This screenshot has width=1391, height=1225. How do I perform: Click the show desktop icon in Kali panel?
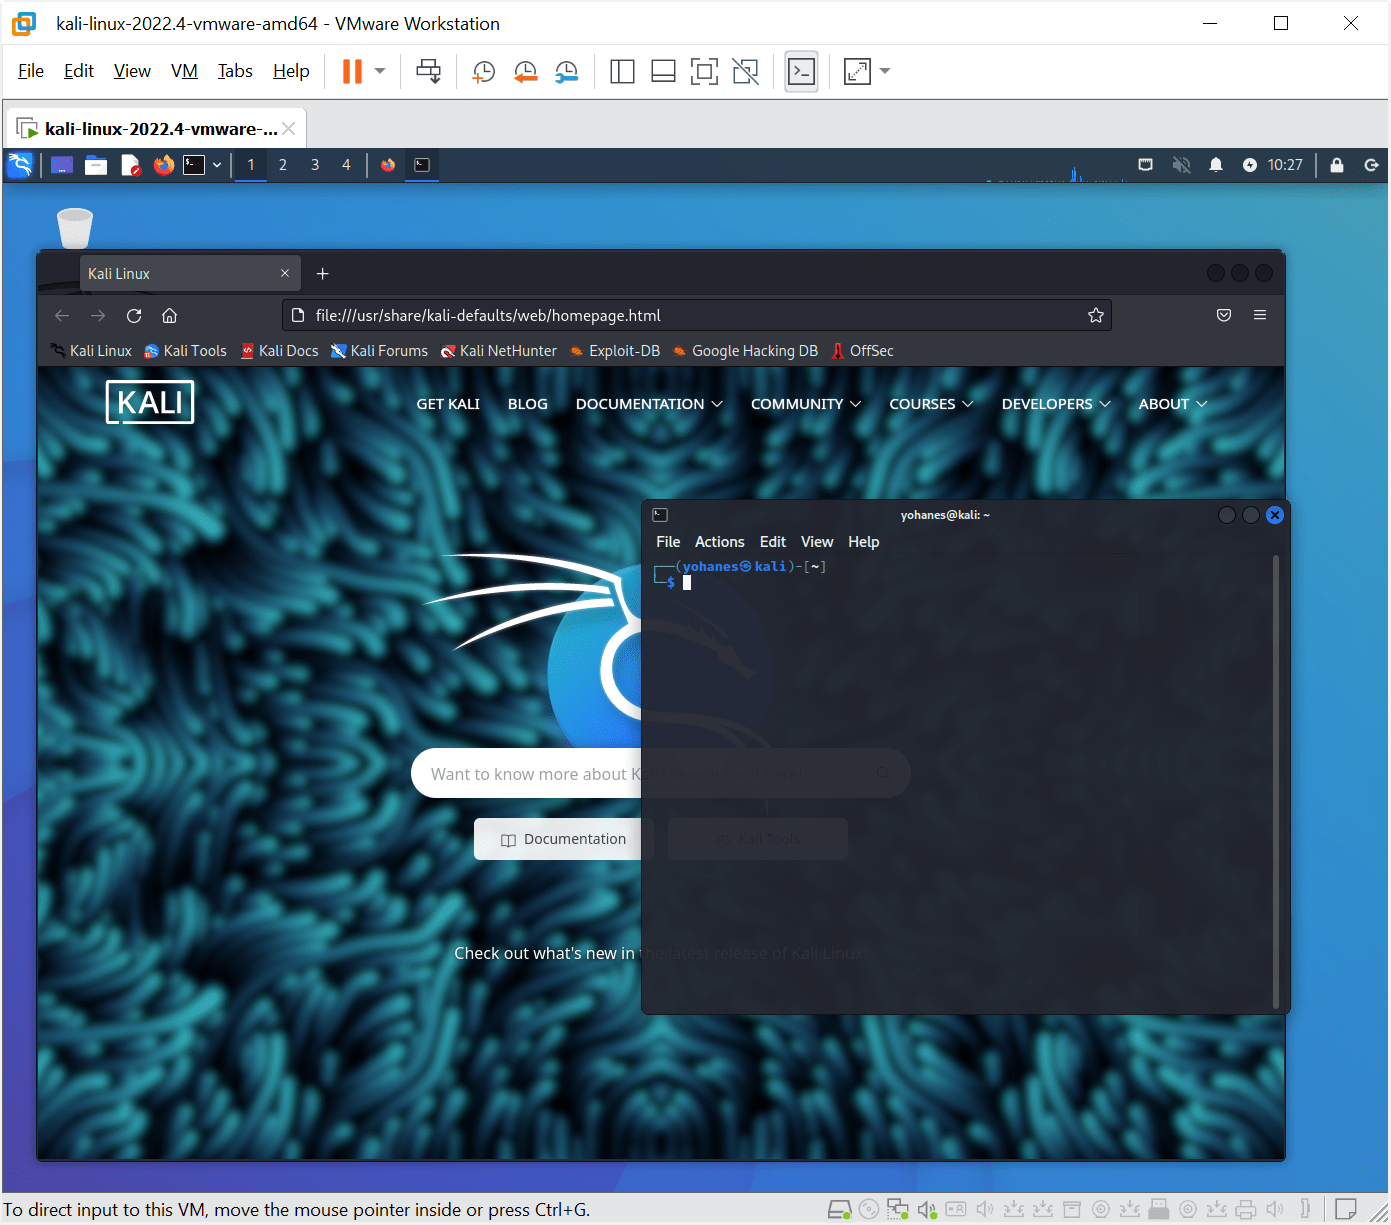click(62, 165)
